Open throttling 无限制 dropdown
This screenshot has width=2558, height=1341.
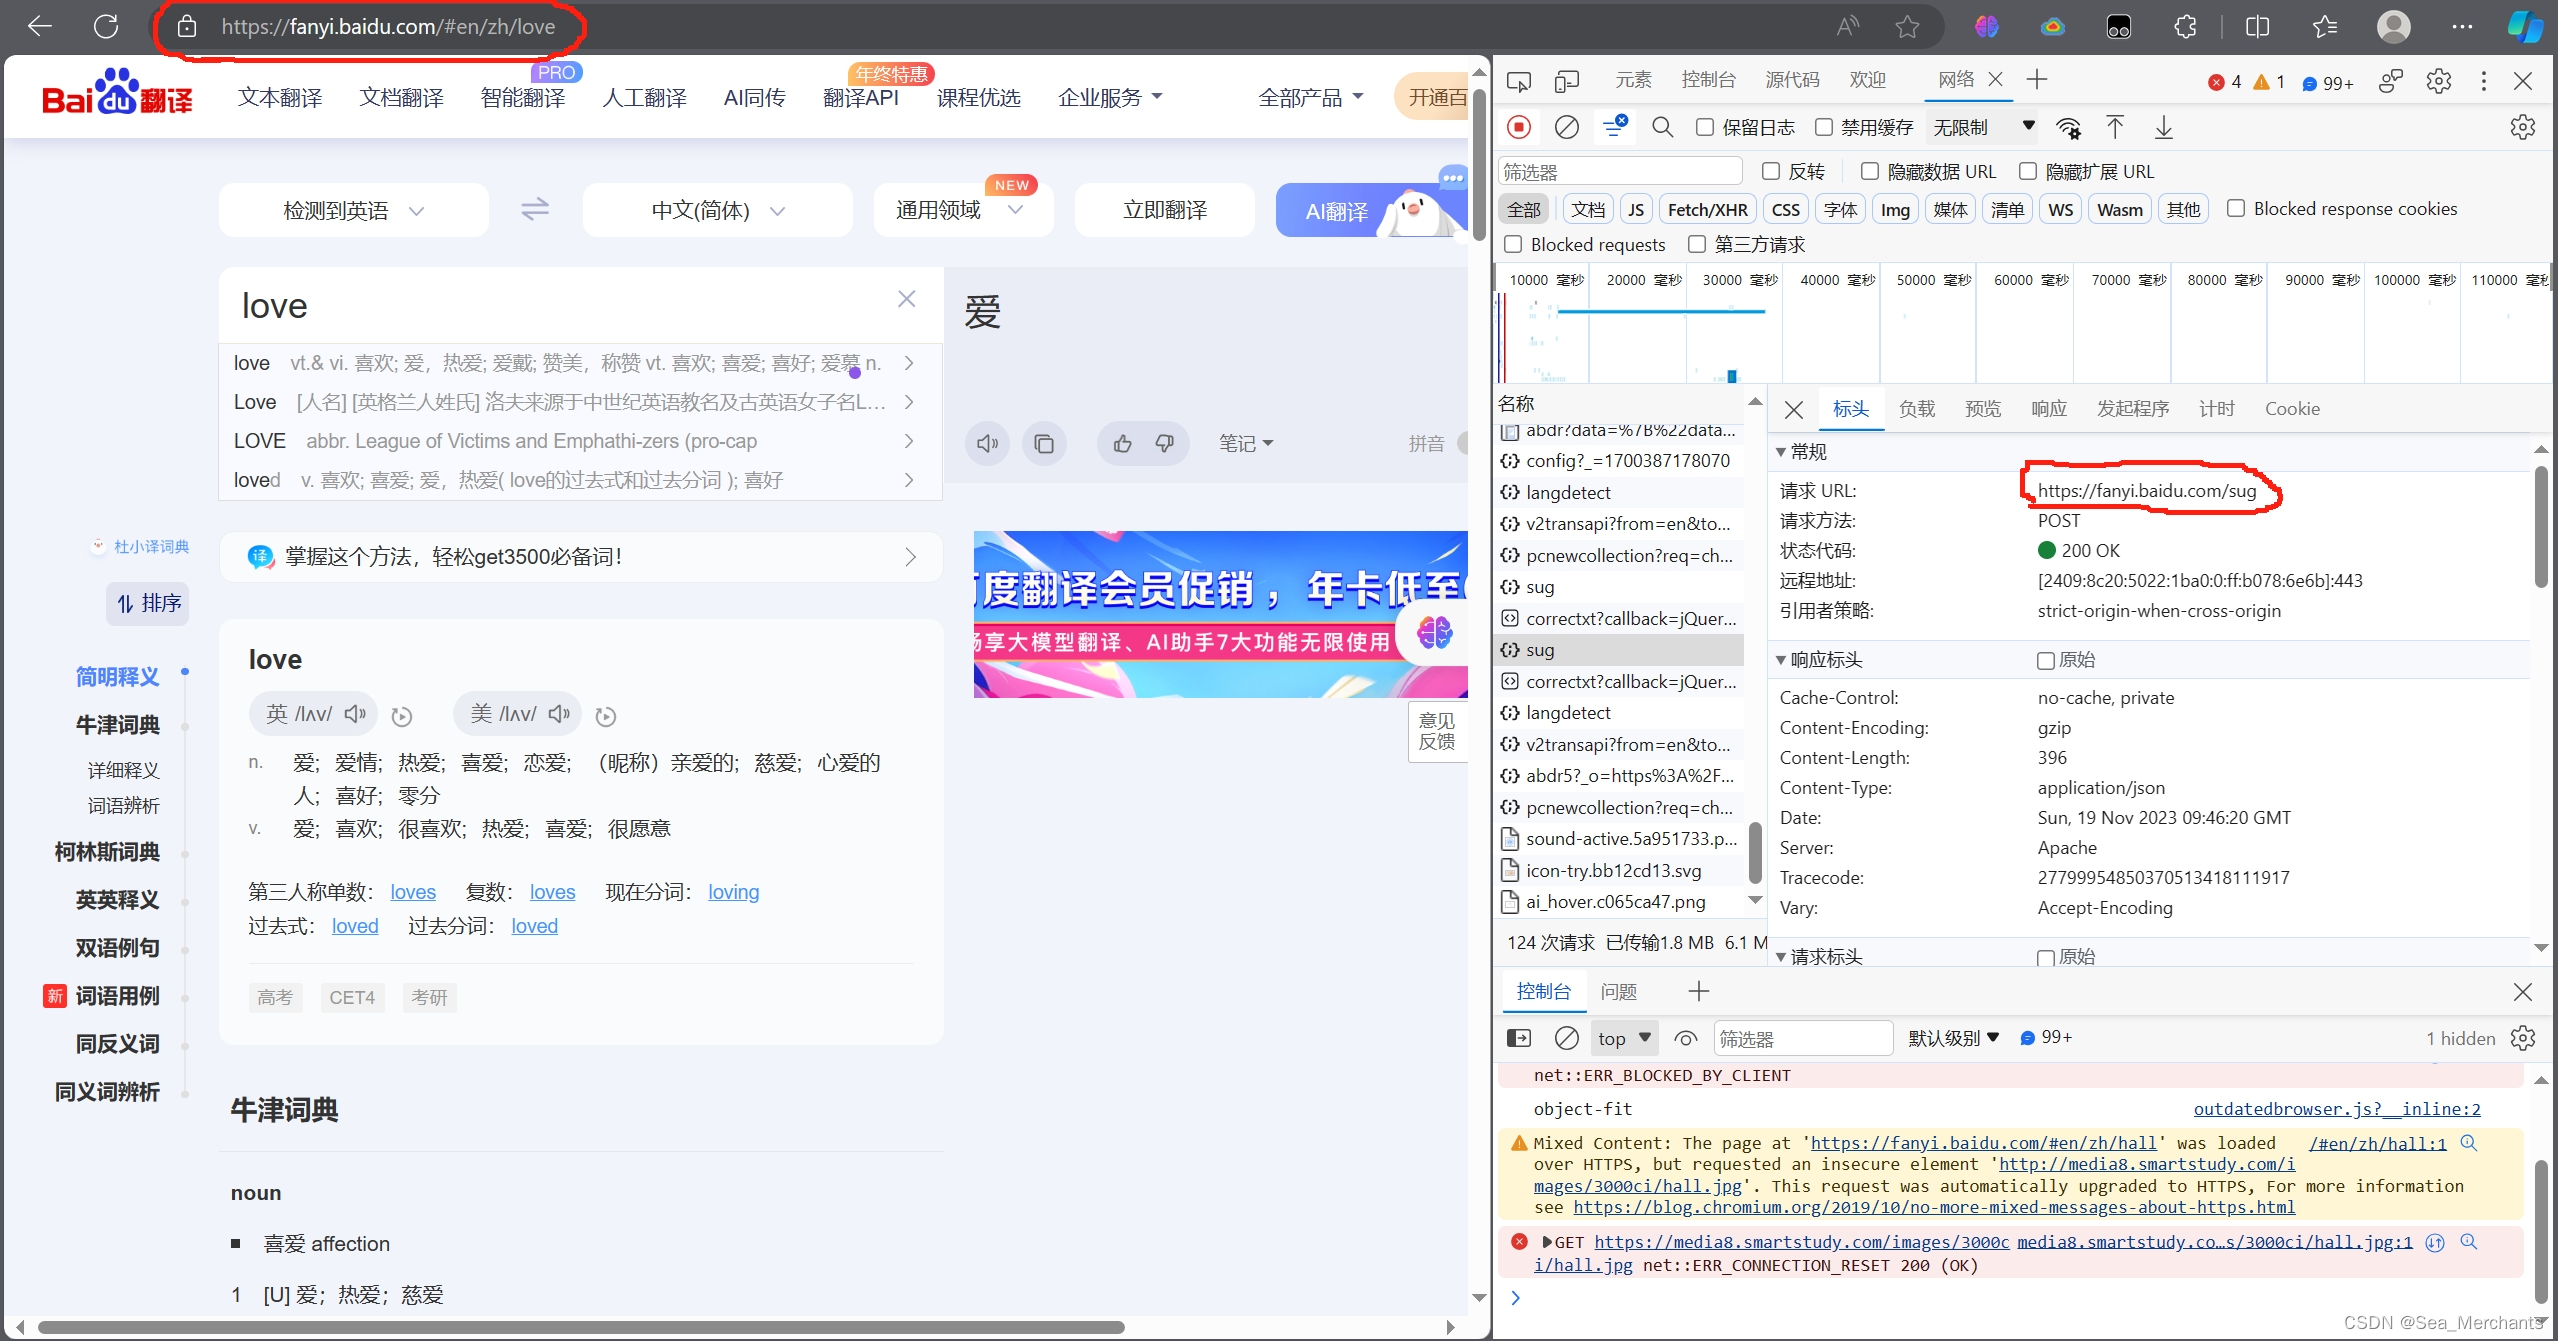tap(1984, 127)
